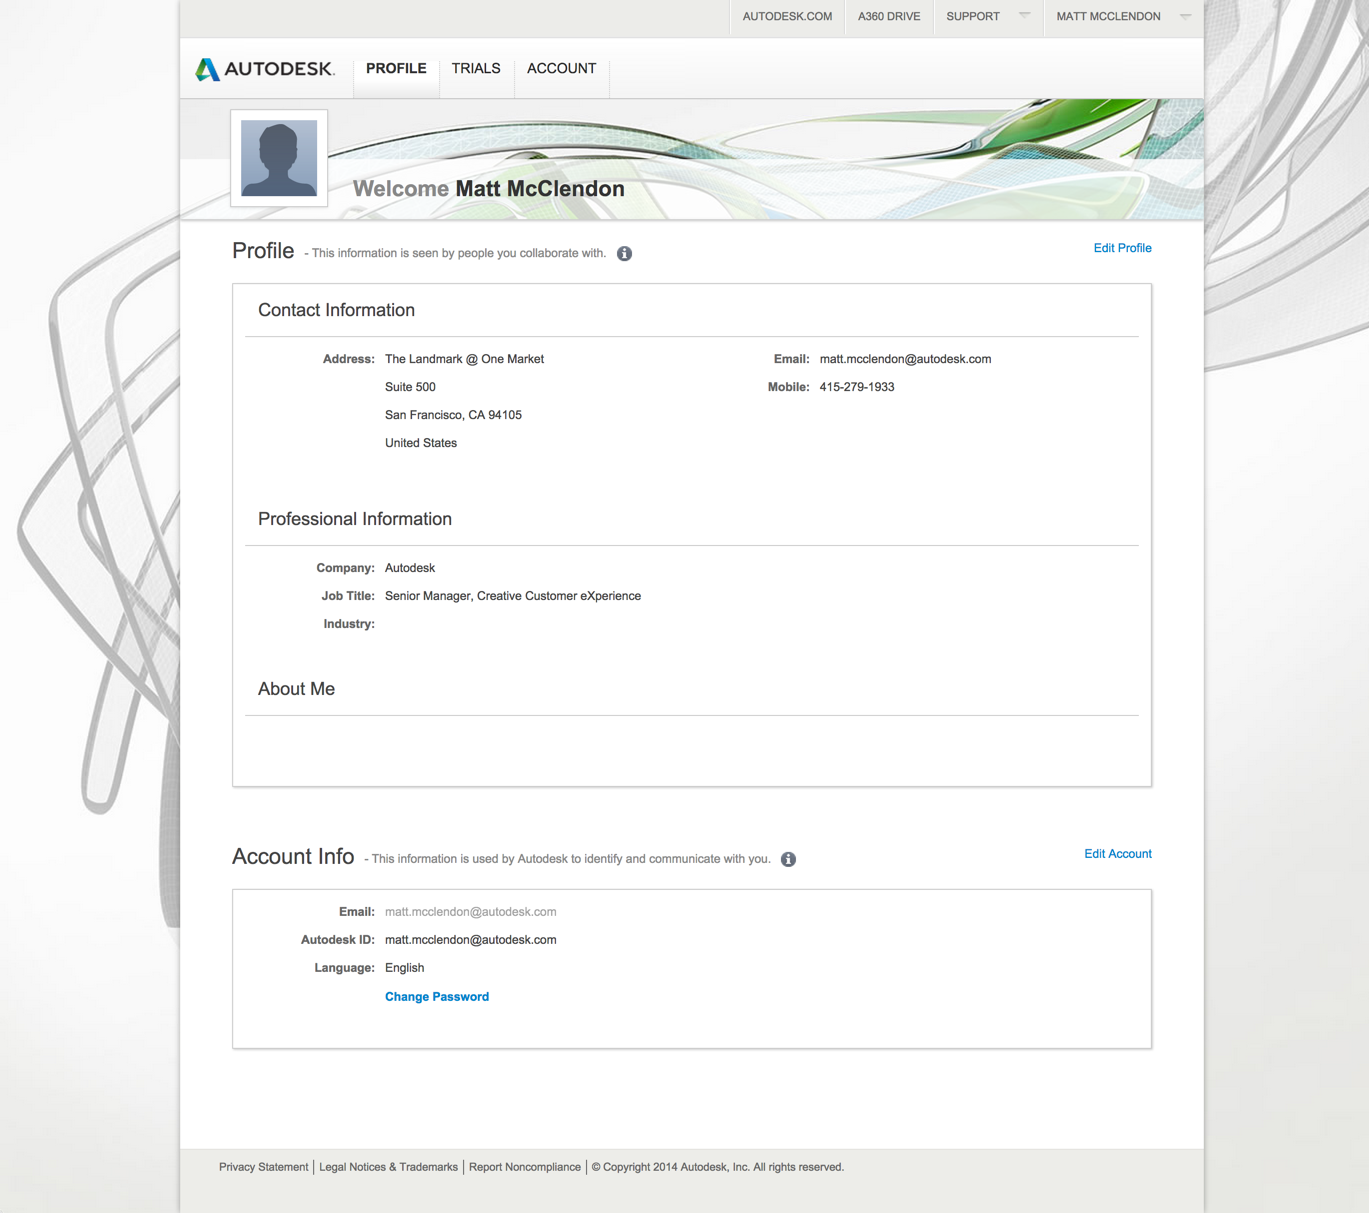1369x1213 pixels.
Task: Click the Change Password link
Action: pos(437,997)
